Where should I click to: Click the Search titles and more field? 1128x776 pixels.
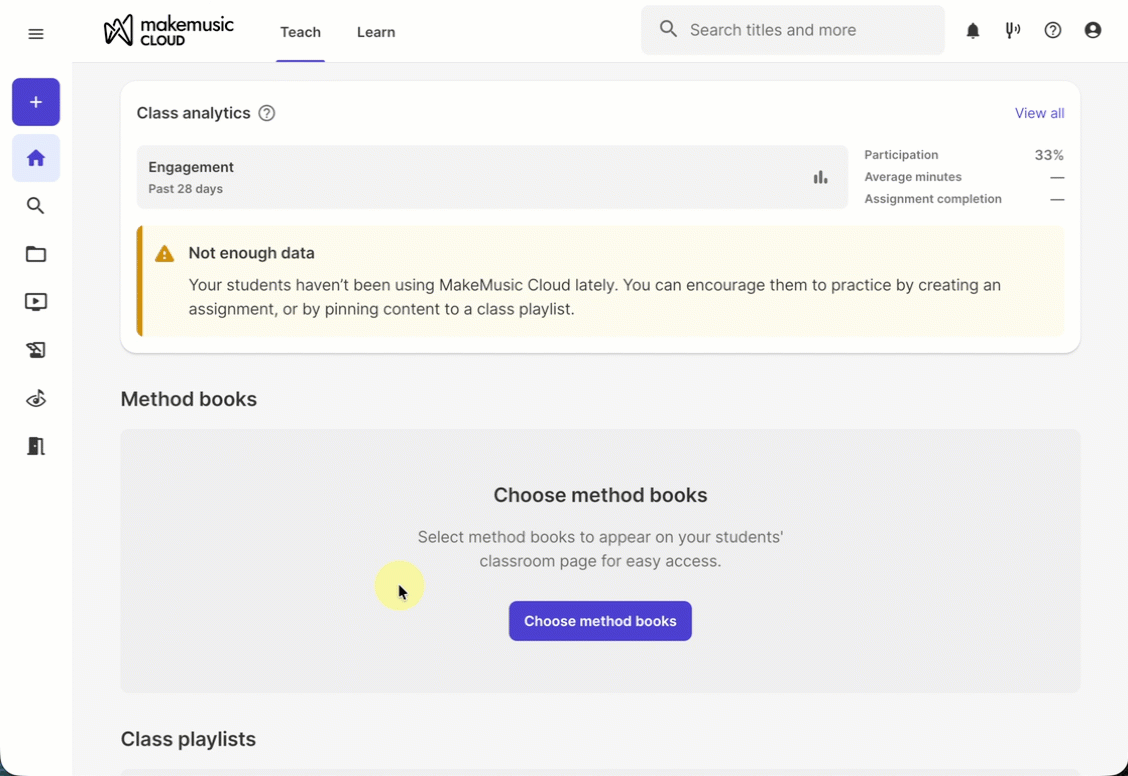(x=793, y=30)
